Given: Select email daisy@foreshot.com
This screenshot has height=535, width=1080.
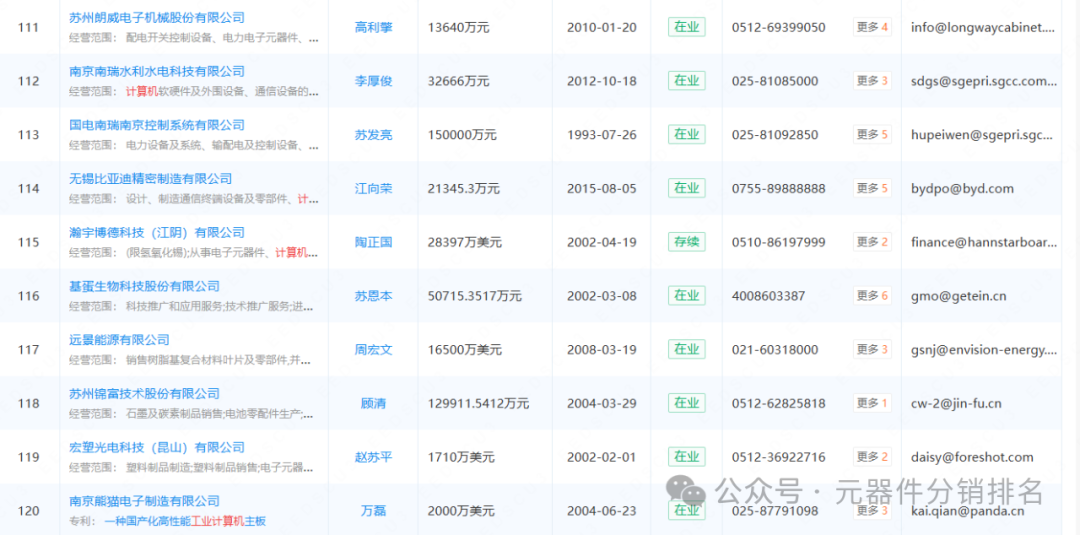Looking at the screenshot, I should 972,457.
